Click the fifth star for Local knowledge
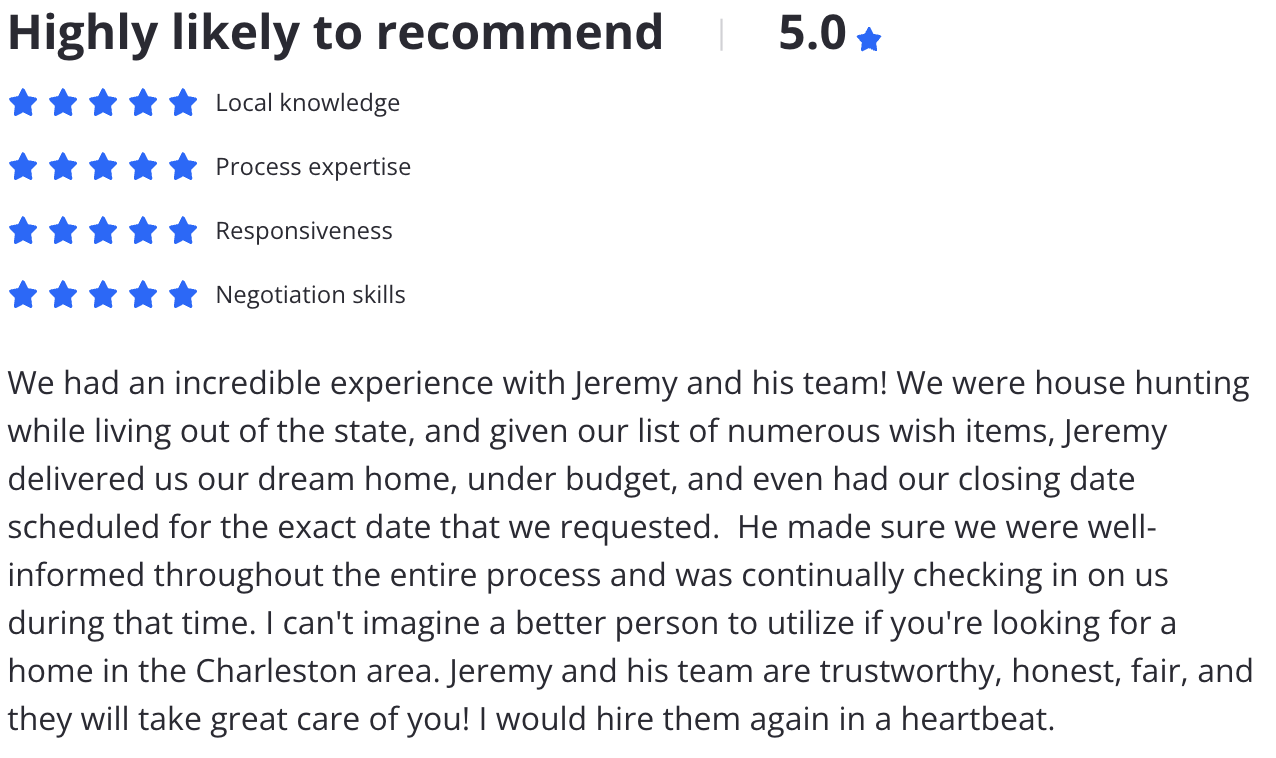1276x758 pixels. point(183,103)
